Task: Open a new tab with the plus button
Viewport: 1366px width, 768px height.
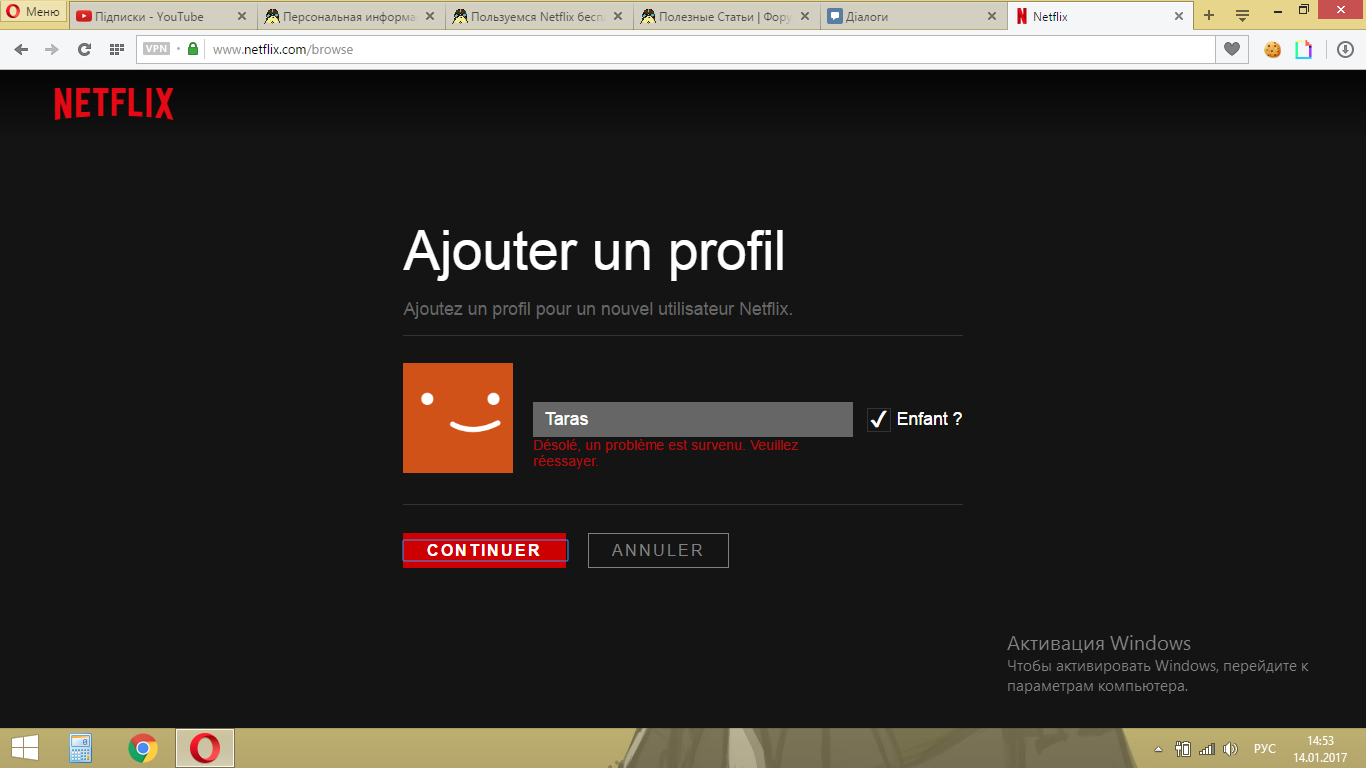Action: [1209, 16]
